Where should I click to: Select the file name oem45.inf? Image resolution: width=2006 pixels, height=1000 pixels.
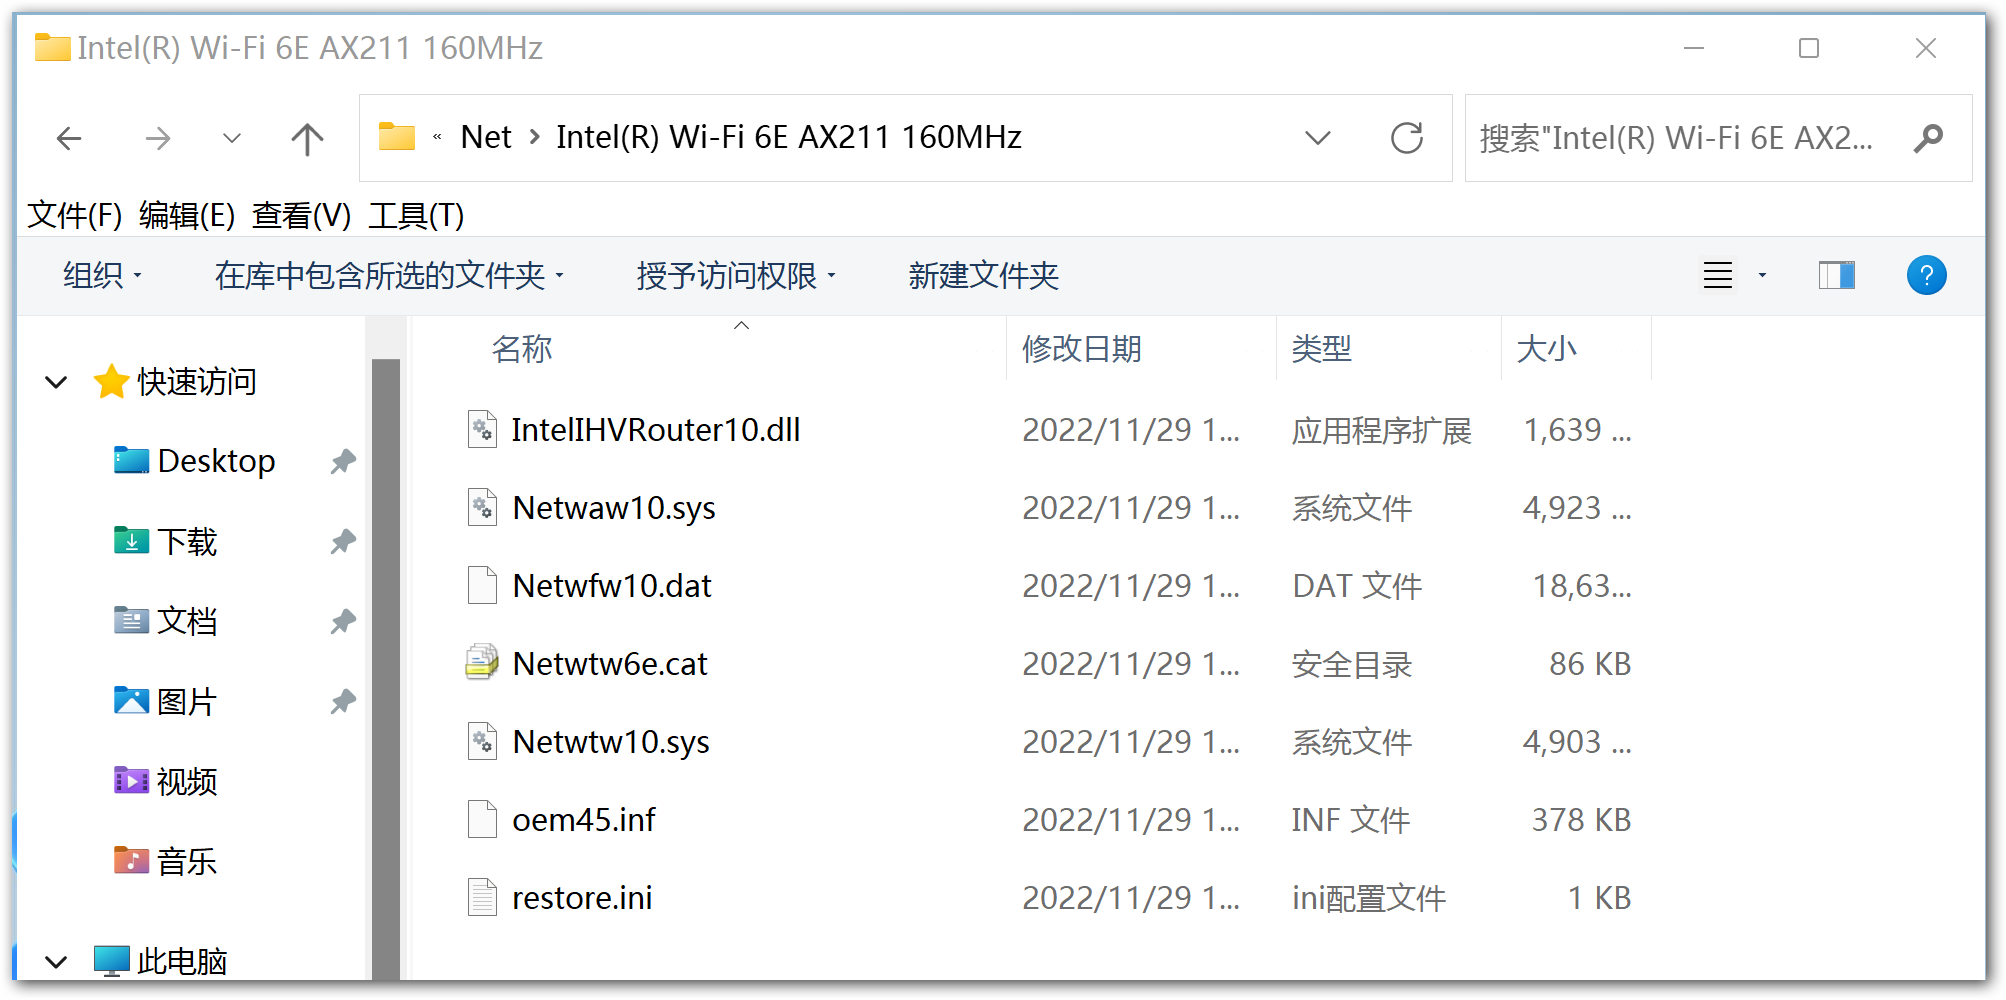click(584, 820)
